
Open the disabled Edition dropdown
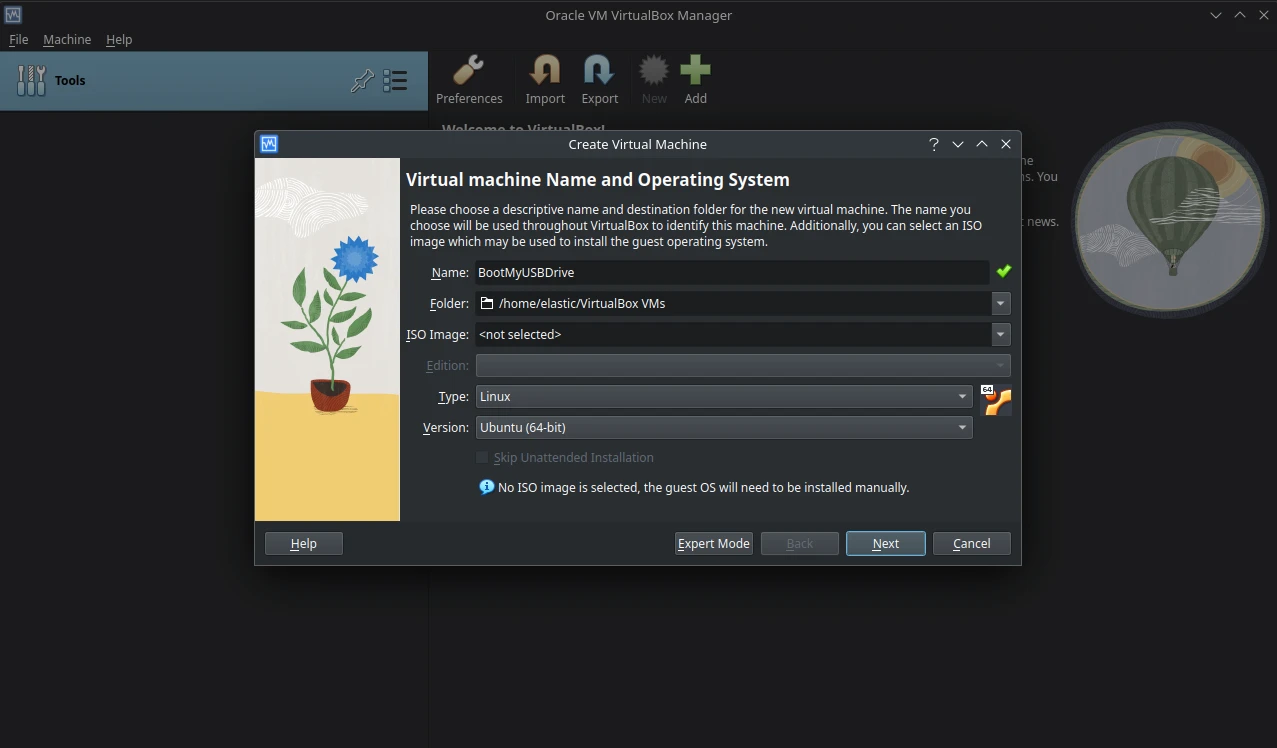(x=743, y=365)
